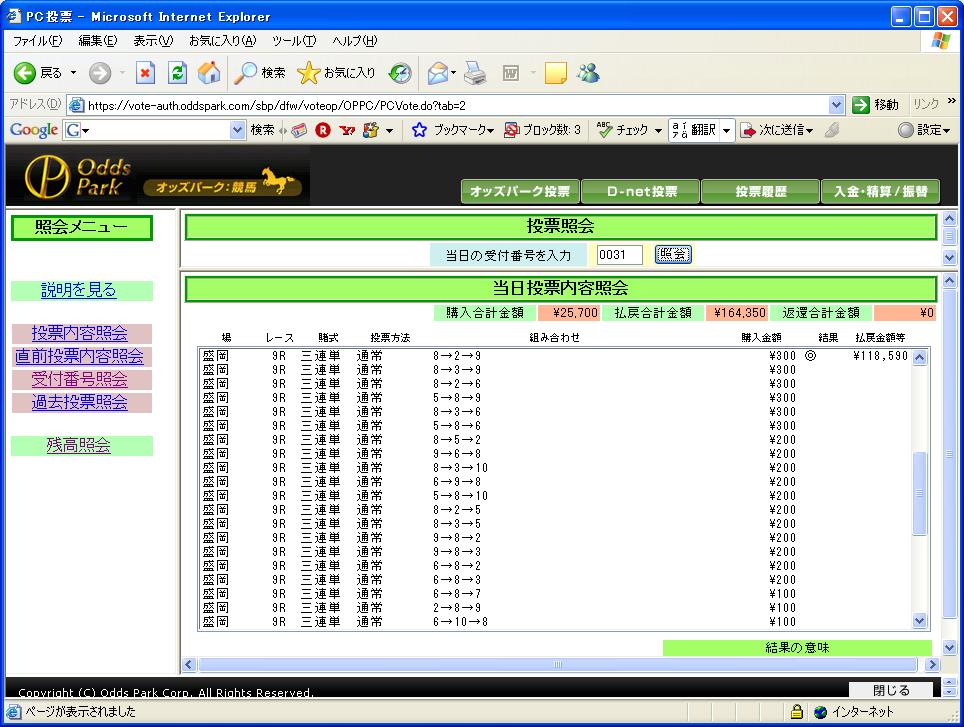Click the 閉じる close button at bottom
Screen dimensions: 964x727
pyautogui.click(x=891, y=690)
